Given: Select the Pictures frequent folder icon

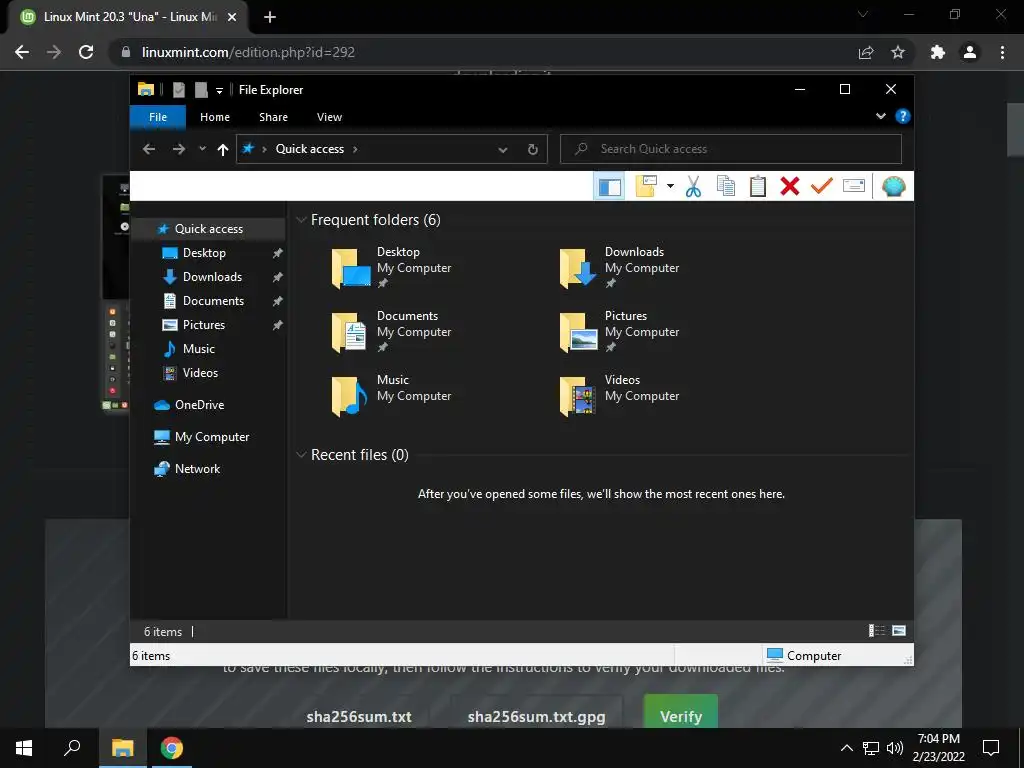Looking at the screenshot, I should (x=578, y=332).
